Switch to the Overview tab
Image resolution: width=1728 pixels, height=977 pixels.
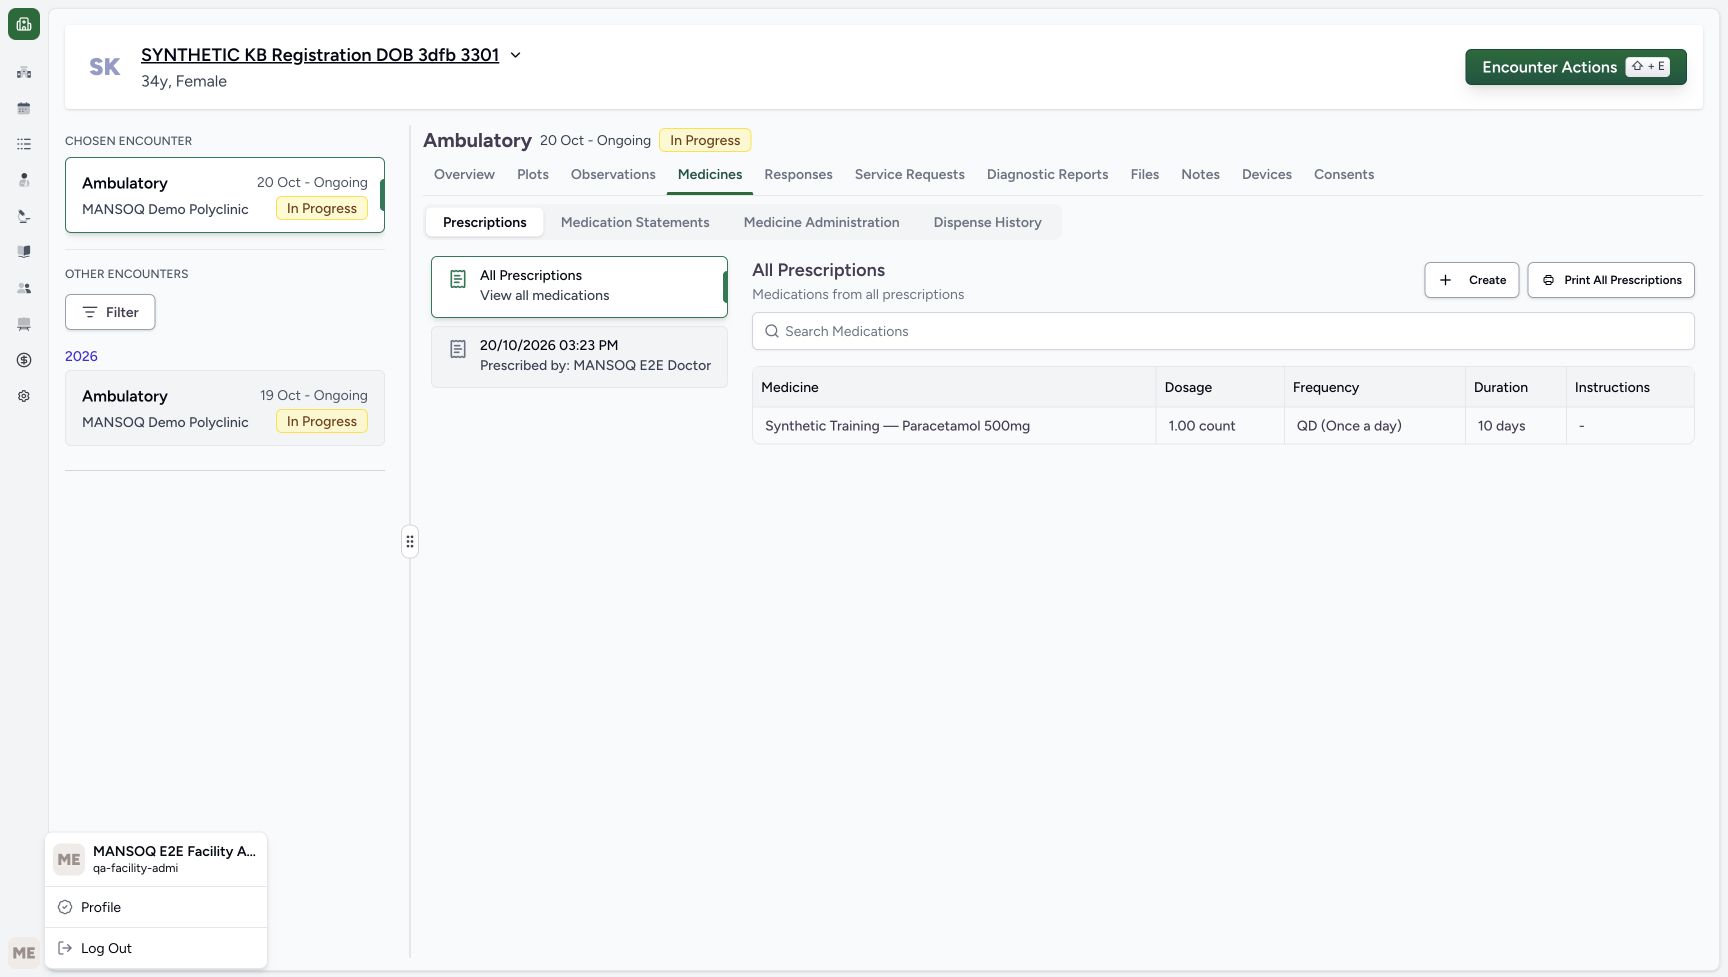[464, 174]
